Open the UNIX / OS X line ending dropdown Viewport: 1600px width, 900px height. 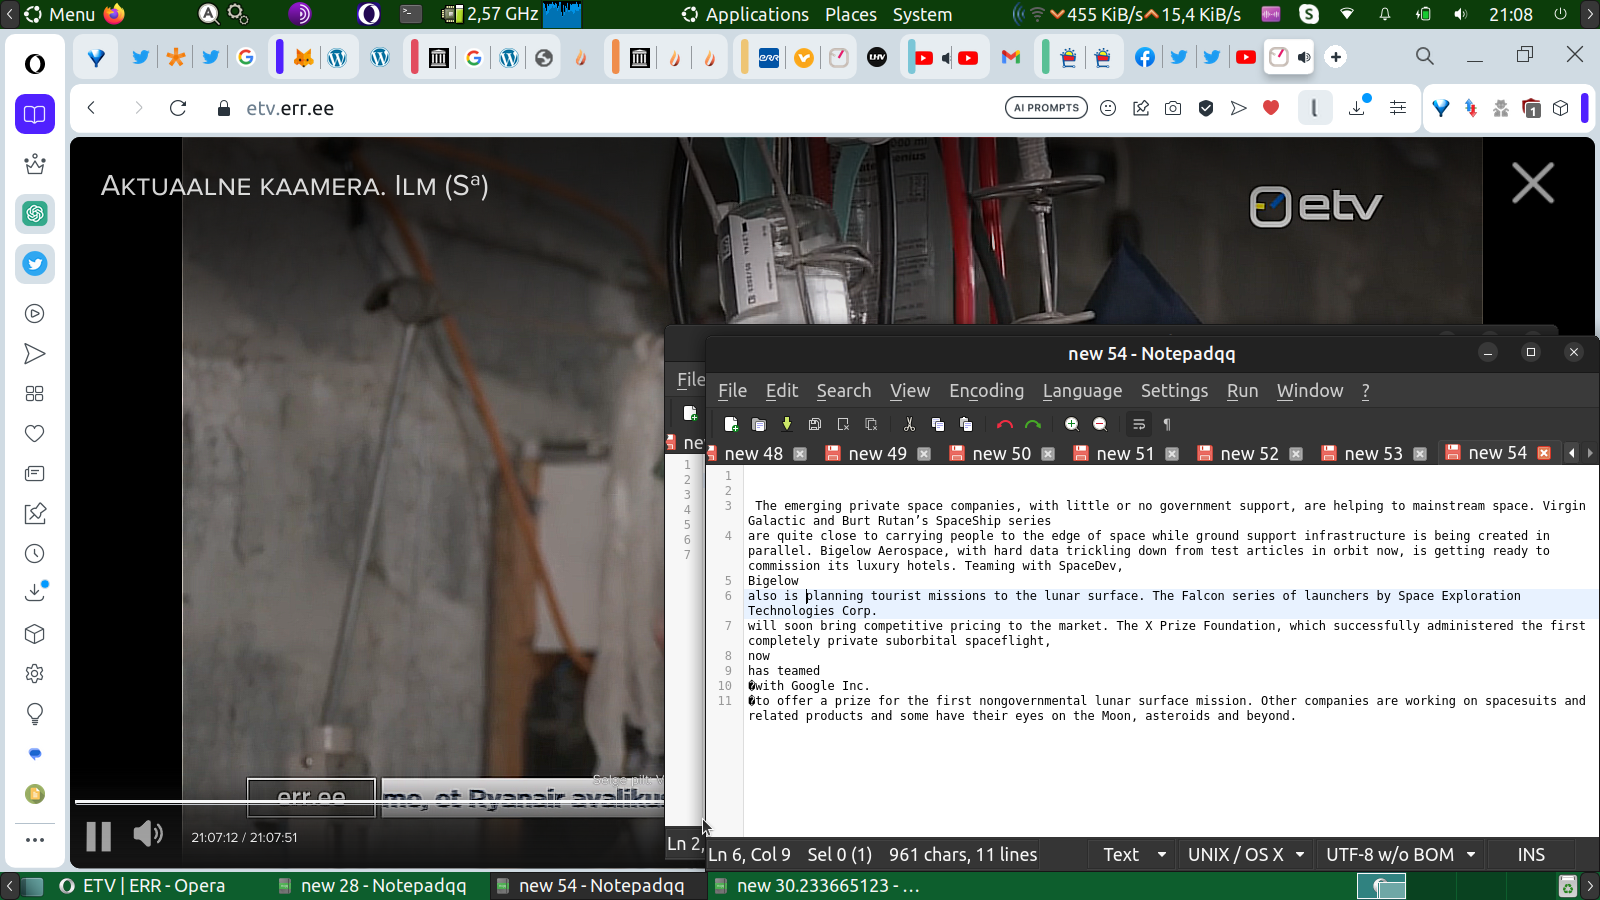pos(1245,855)
